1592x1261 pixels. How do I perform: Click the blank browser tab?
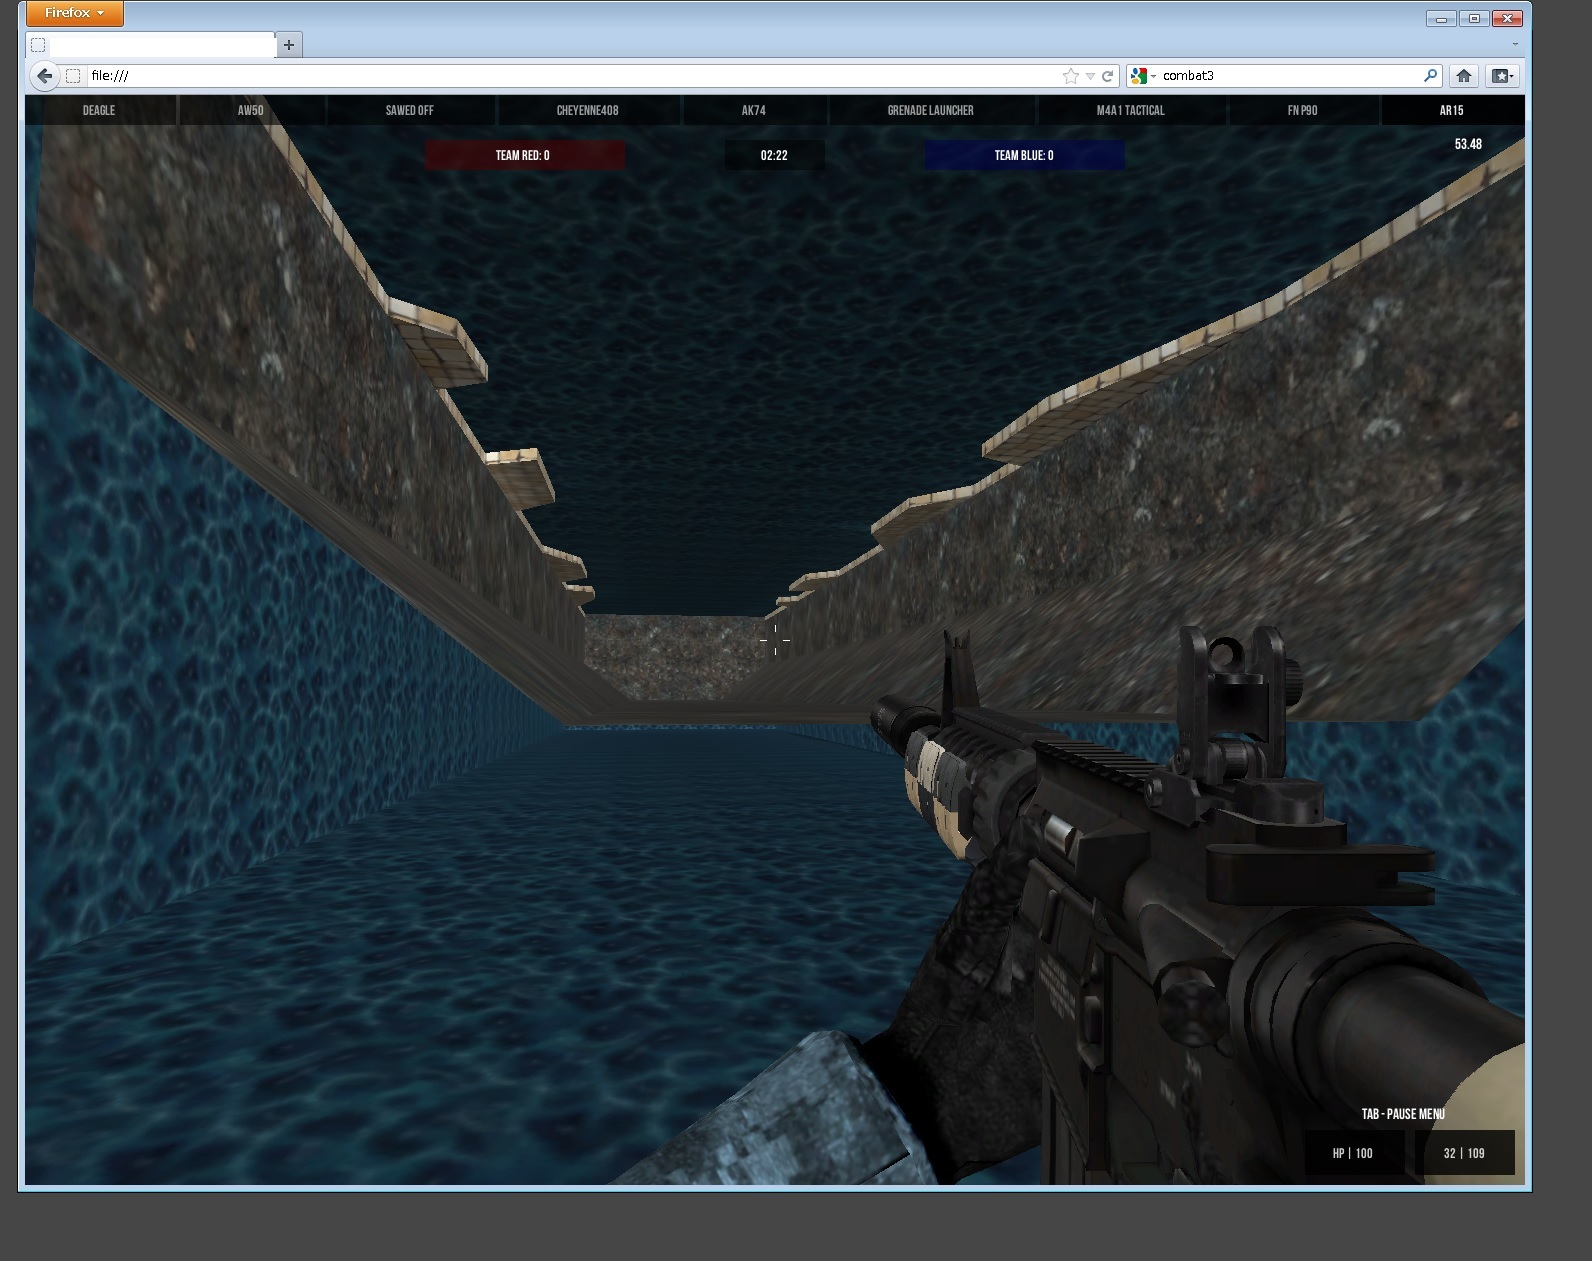coord(151,44)
